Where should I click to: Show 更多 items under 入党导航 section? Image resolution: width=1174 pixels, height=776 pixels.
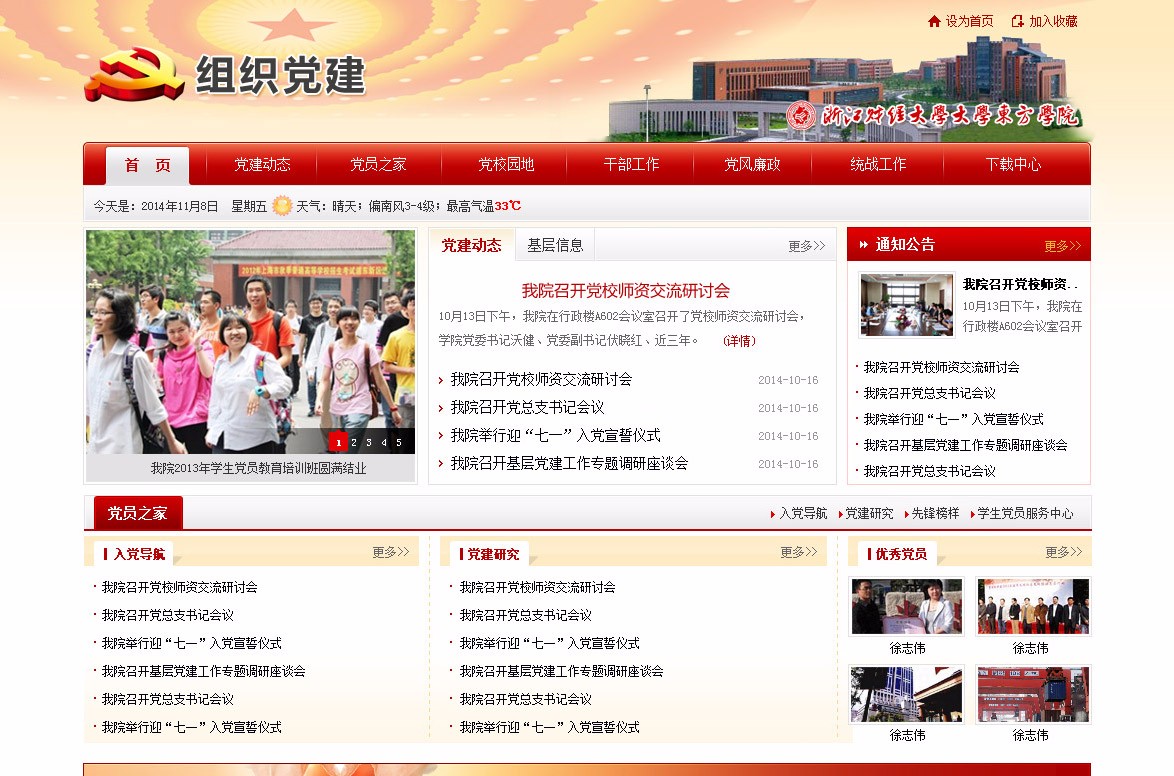pyautogui.click(x=391, y=552)
